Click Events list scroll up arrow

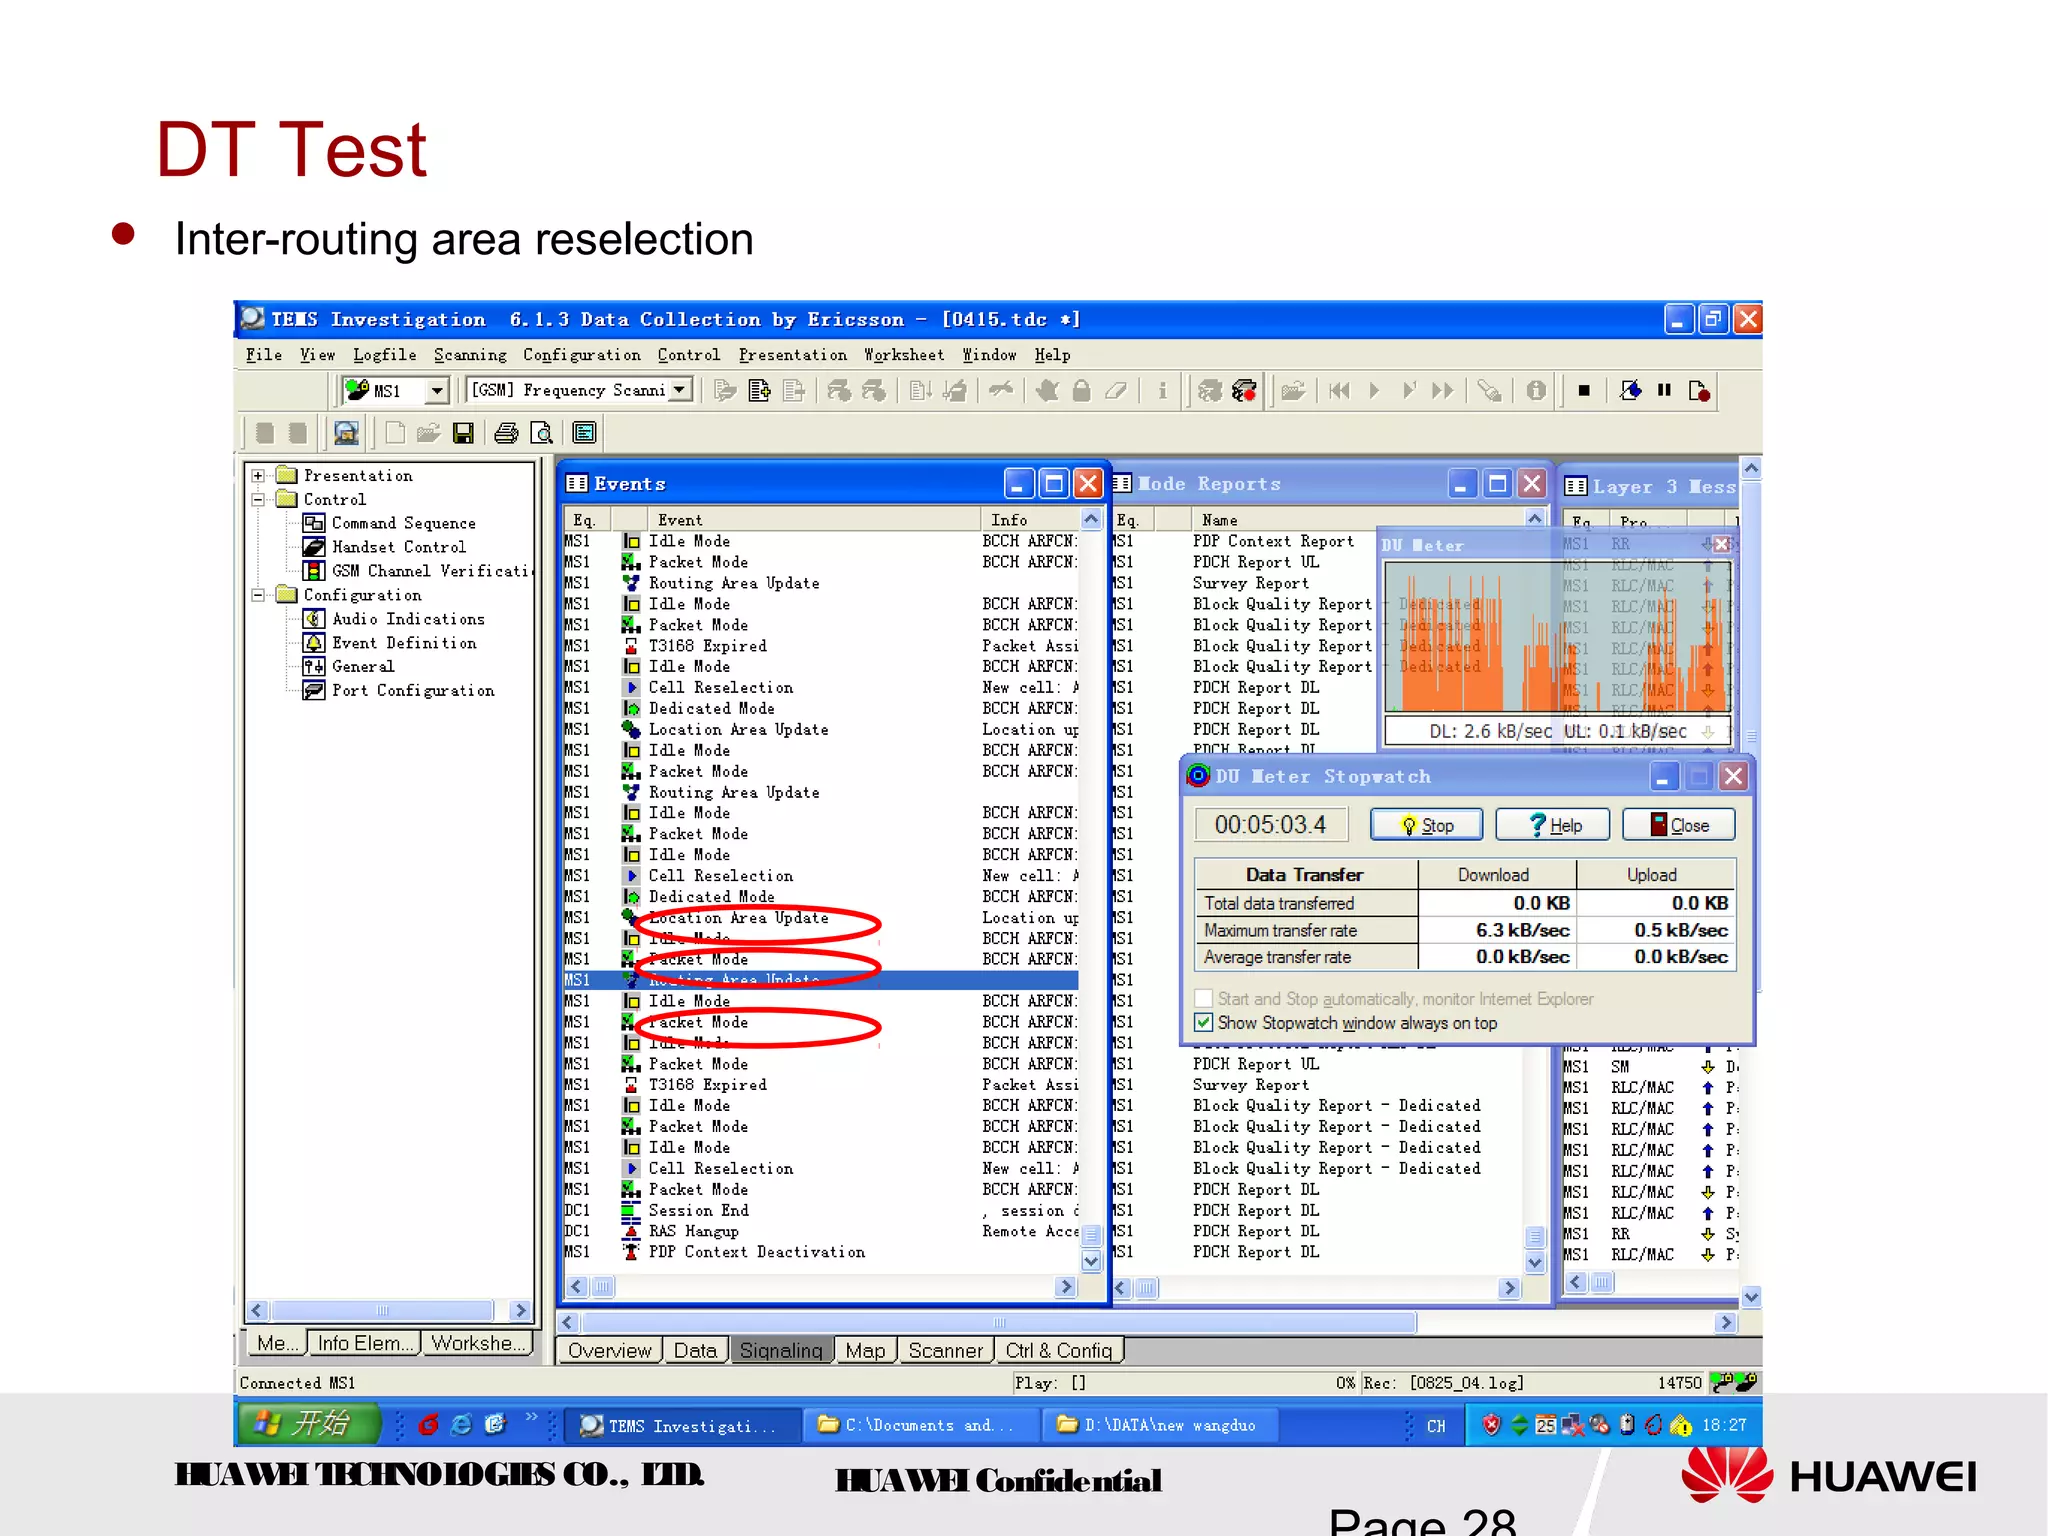coord(1091,519)
